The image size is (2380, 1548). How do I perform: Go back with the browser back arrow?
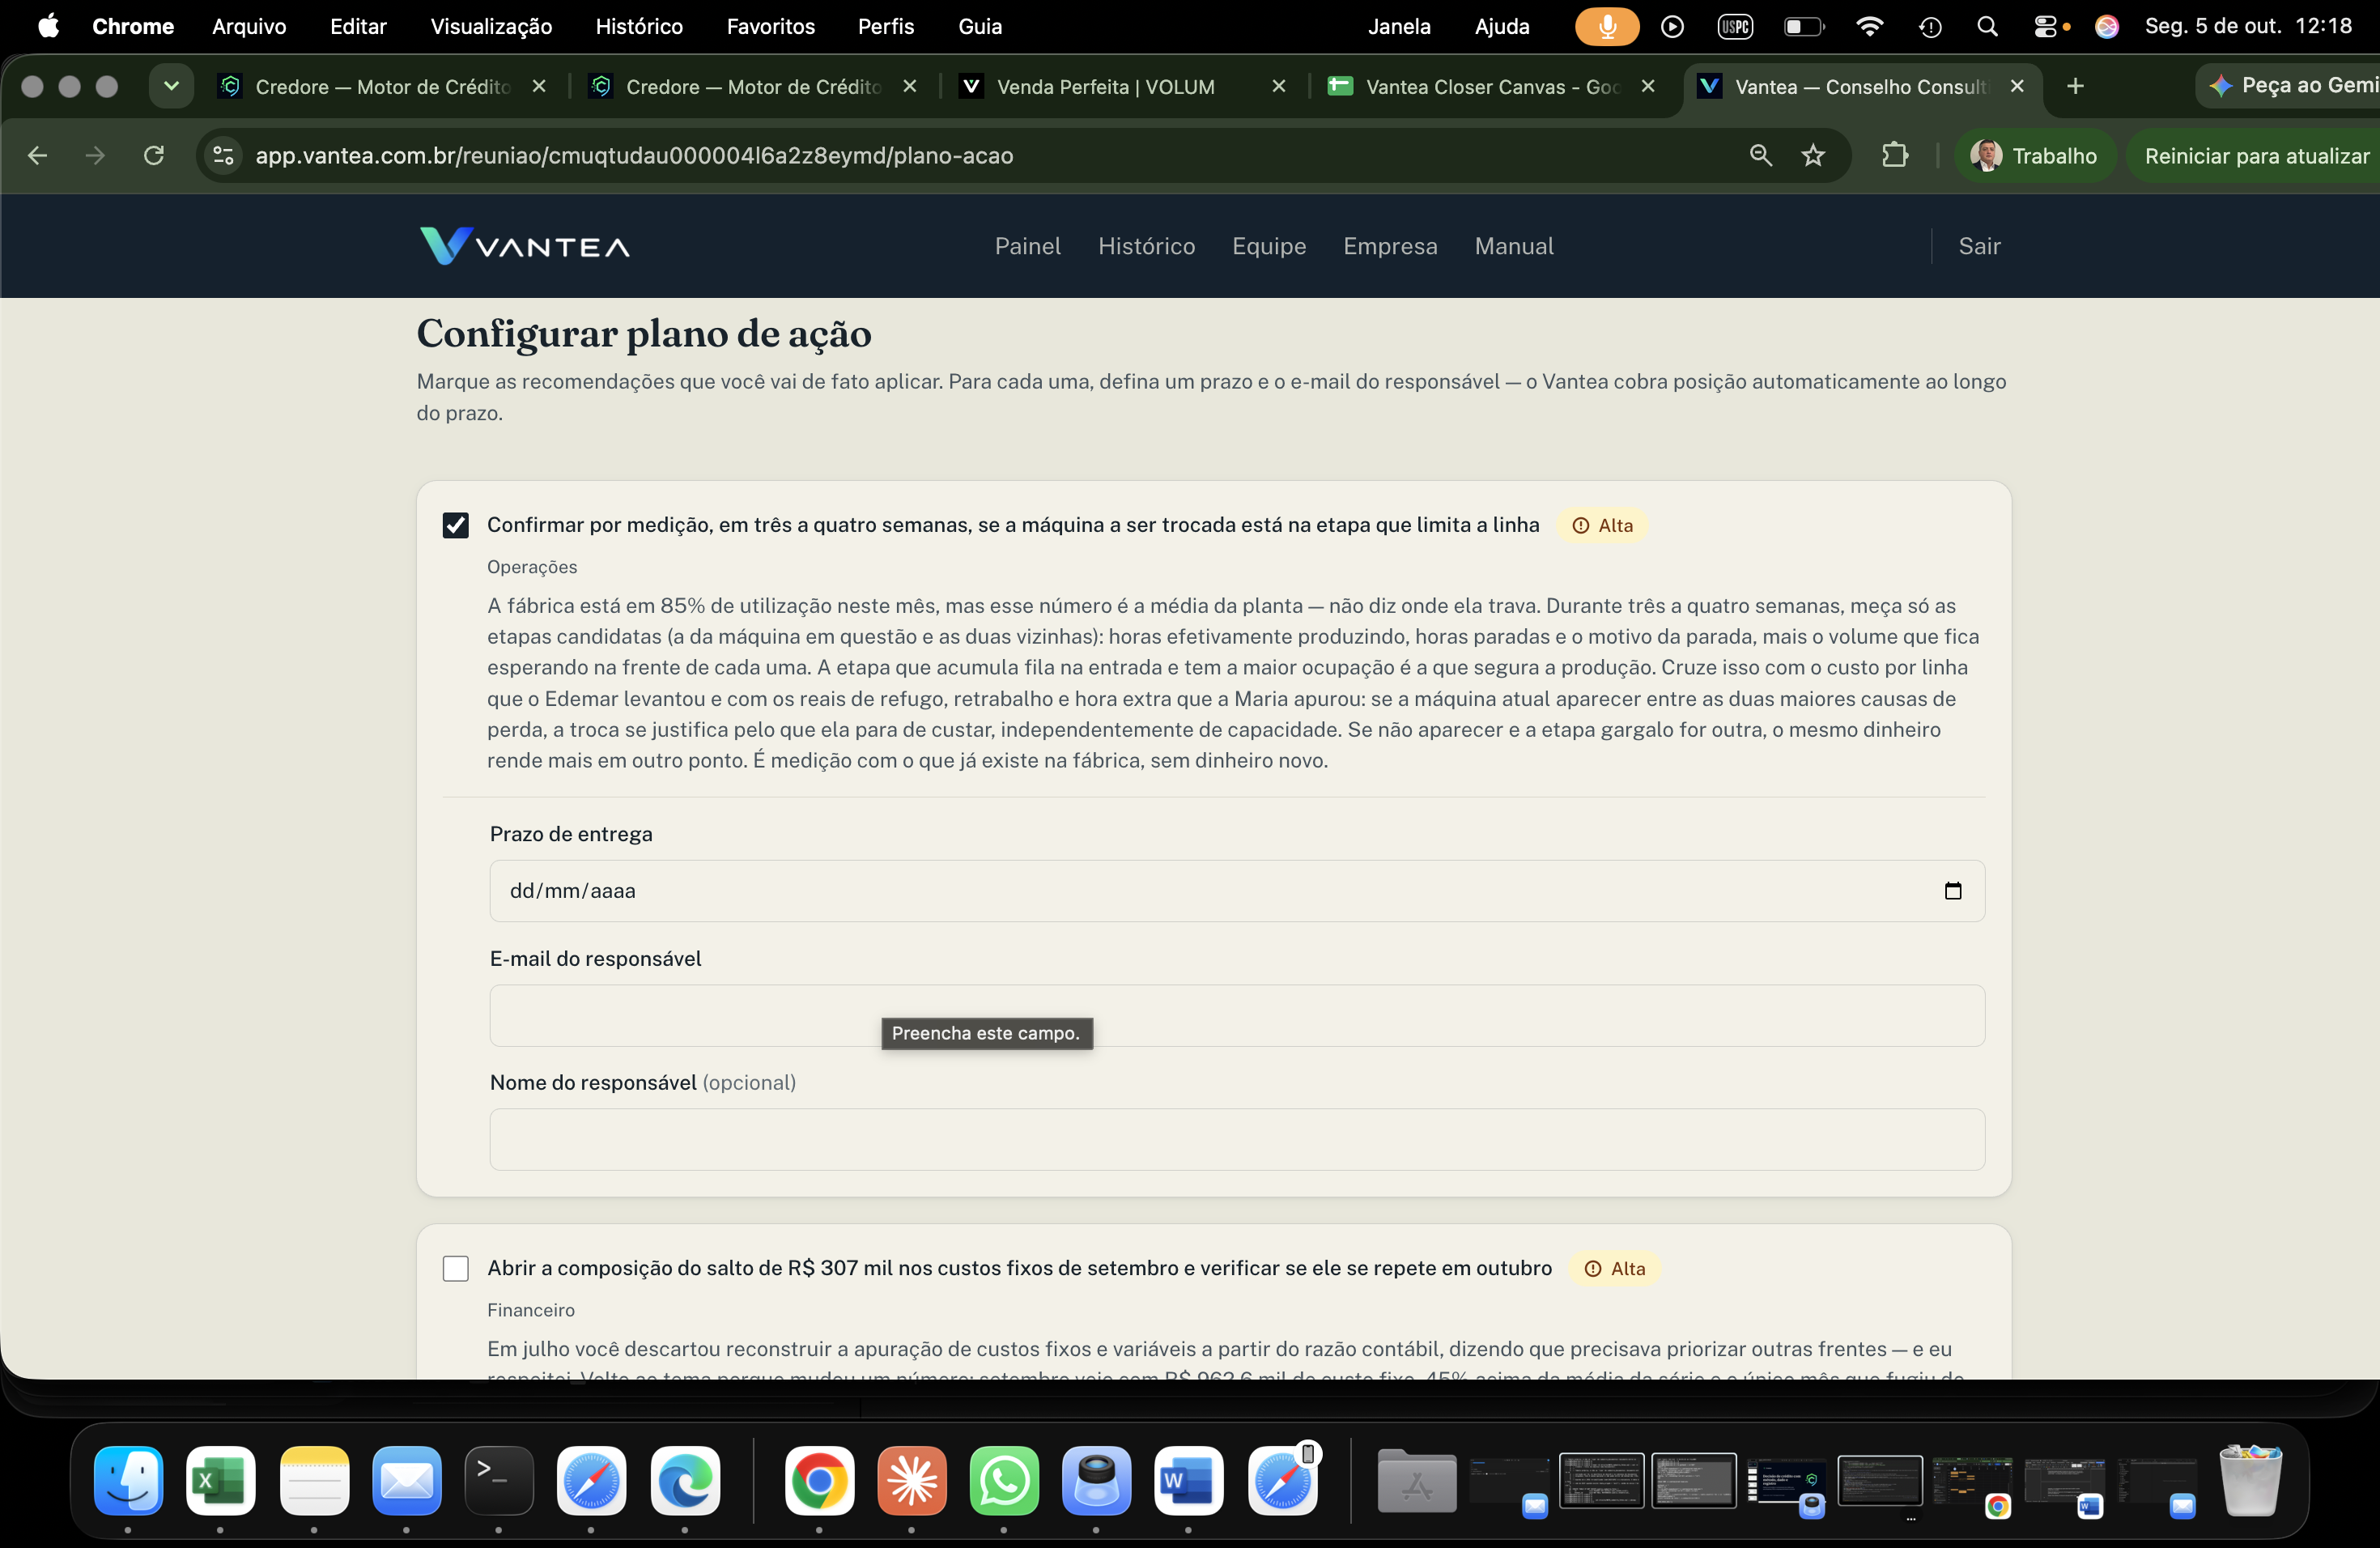(38, 155)
